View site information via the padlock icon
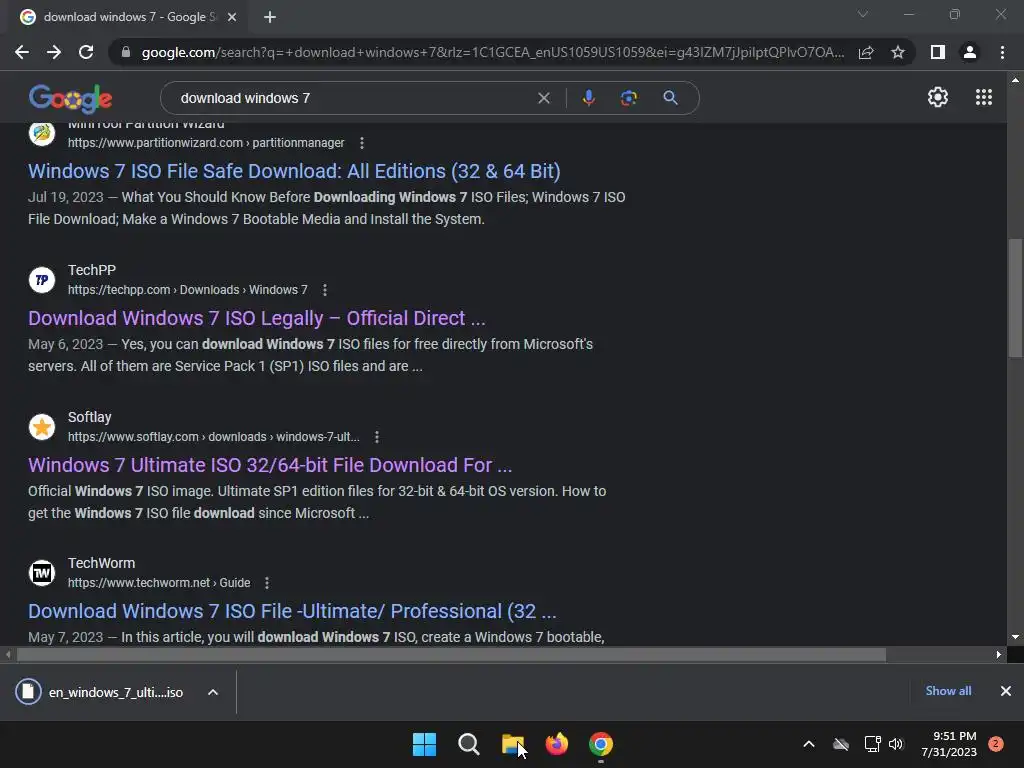 [x=126, y=52]
